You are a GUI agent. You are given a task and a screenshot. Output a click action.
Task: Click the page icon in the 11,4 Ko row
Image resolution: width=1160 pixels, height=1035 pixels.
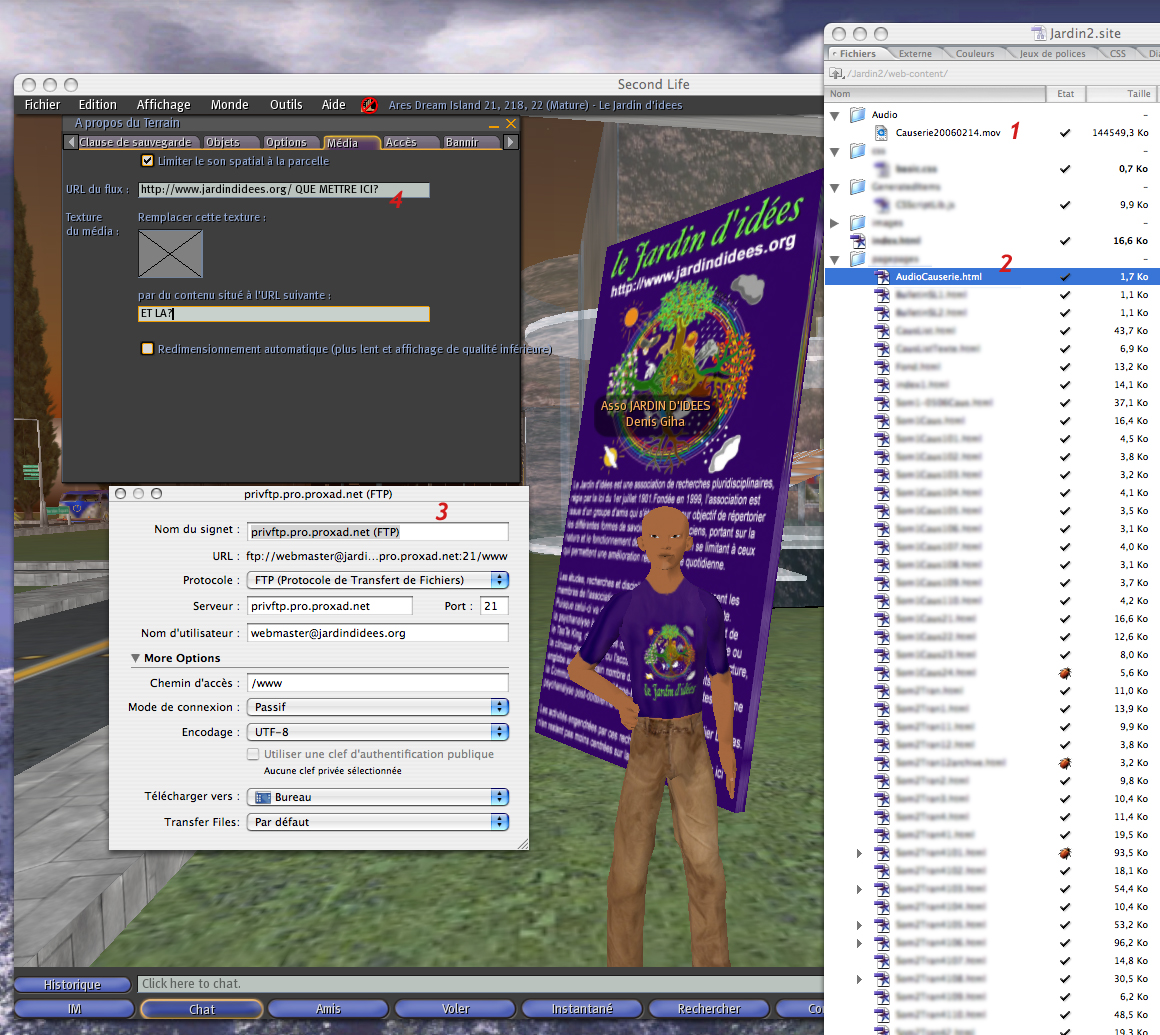click(882, 817)
